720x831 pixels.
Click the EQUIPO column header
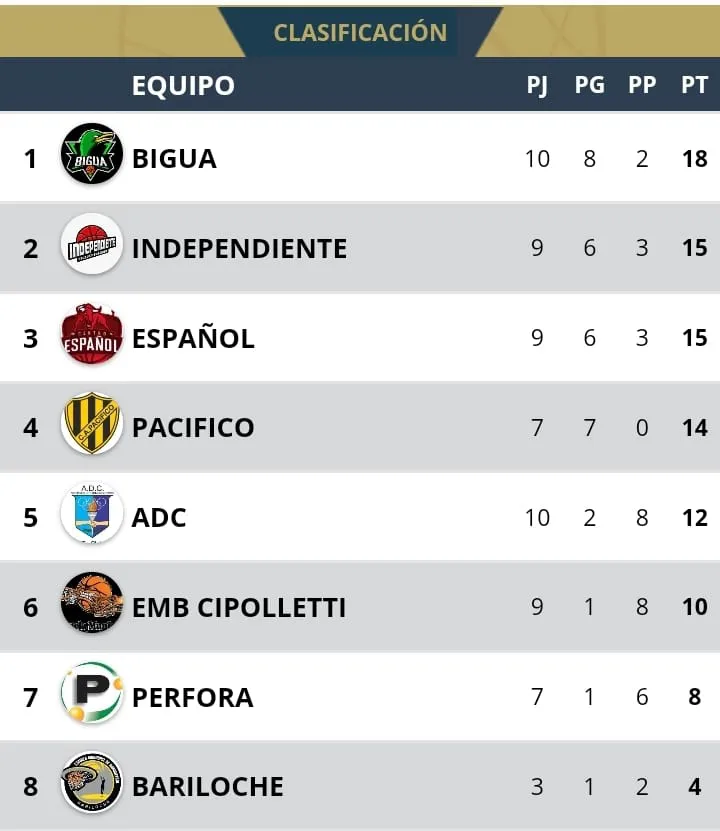click(183, 85)
